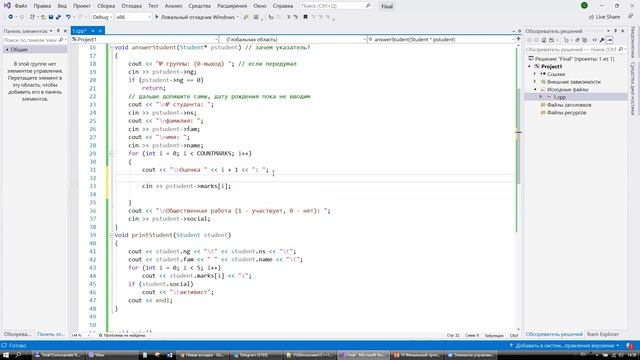The height and width of the screenshot is (360, 640).
Task: Expand the Внешние зависимости node
Action: tap(535, 82)
